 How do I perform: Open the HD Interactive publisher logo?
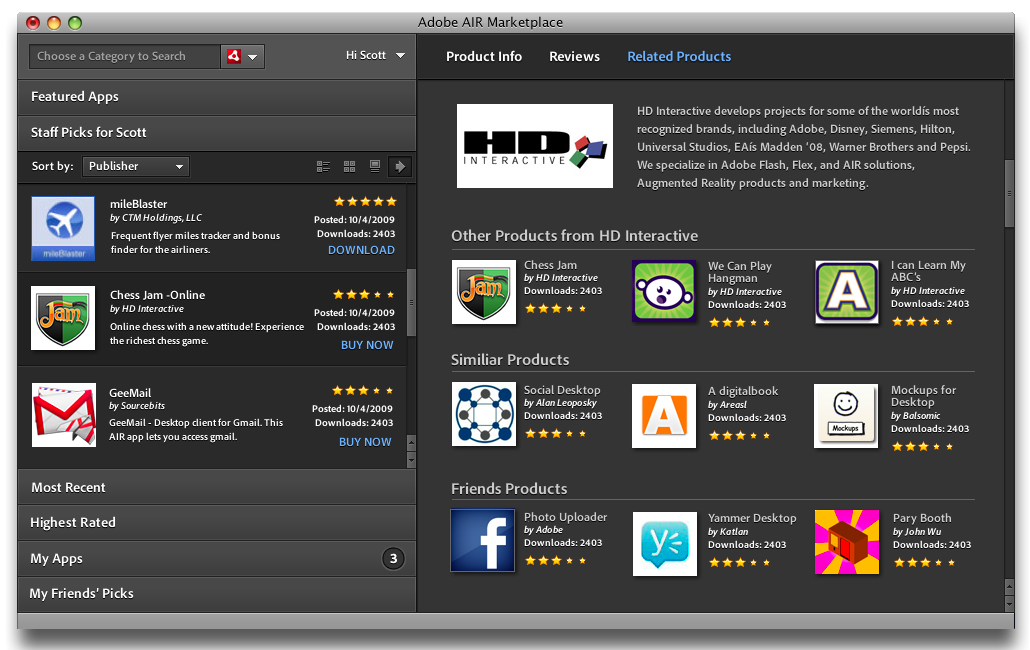click(535, 146)
